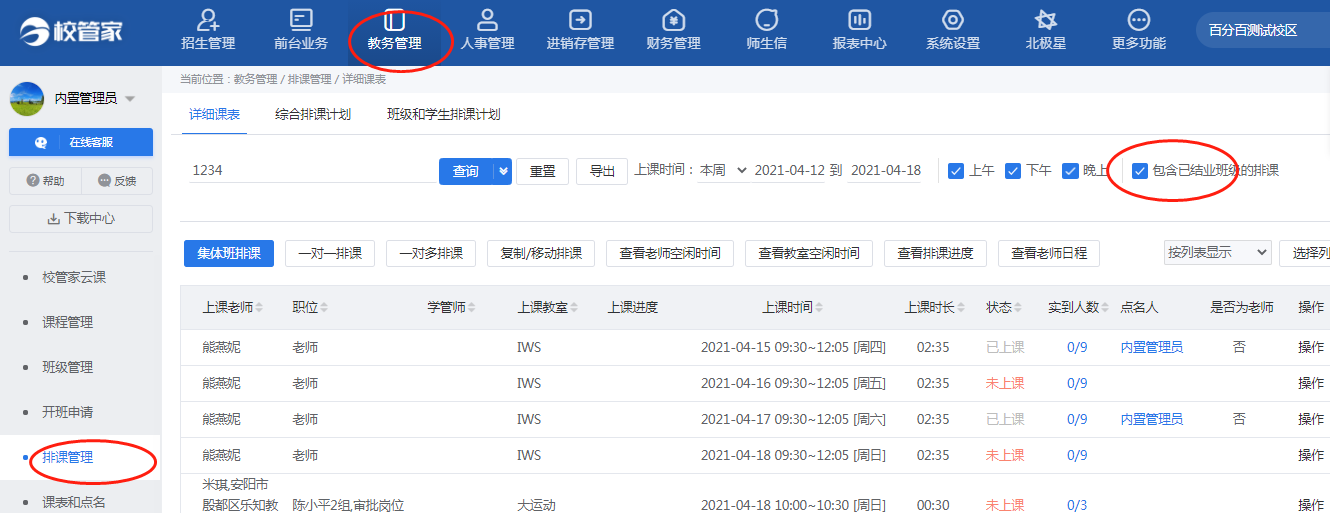
Task: Click the 重置 reset button
Action: pos(543,171)
